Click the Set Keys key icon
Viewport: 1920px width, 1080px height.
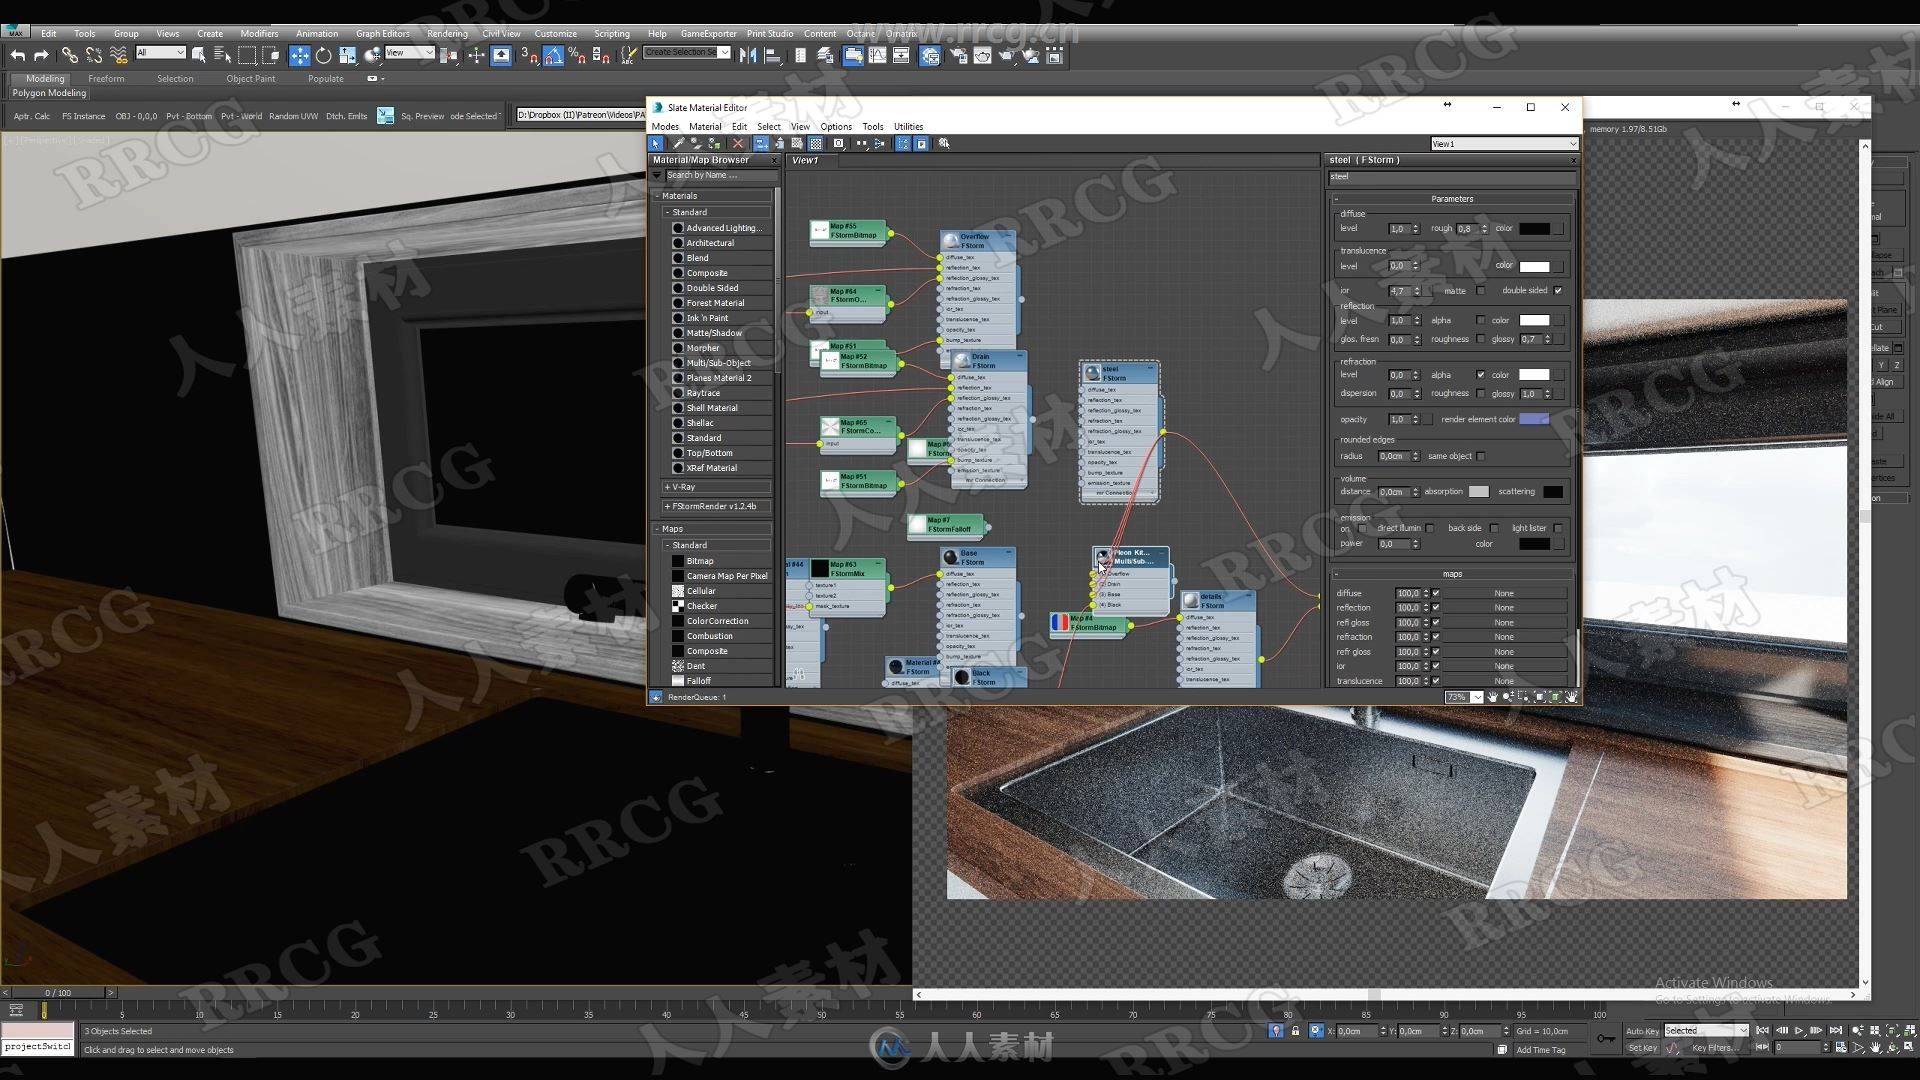[x=1606, y=1038]
